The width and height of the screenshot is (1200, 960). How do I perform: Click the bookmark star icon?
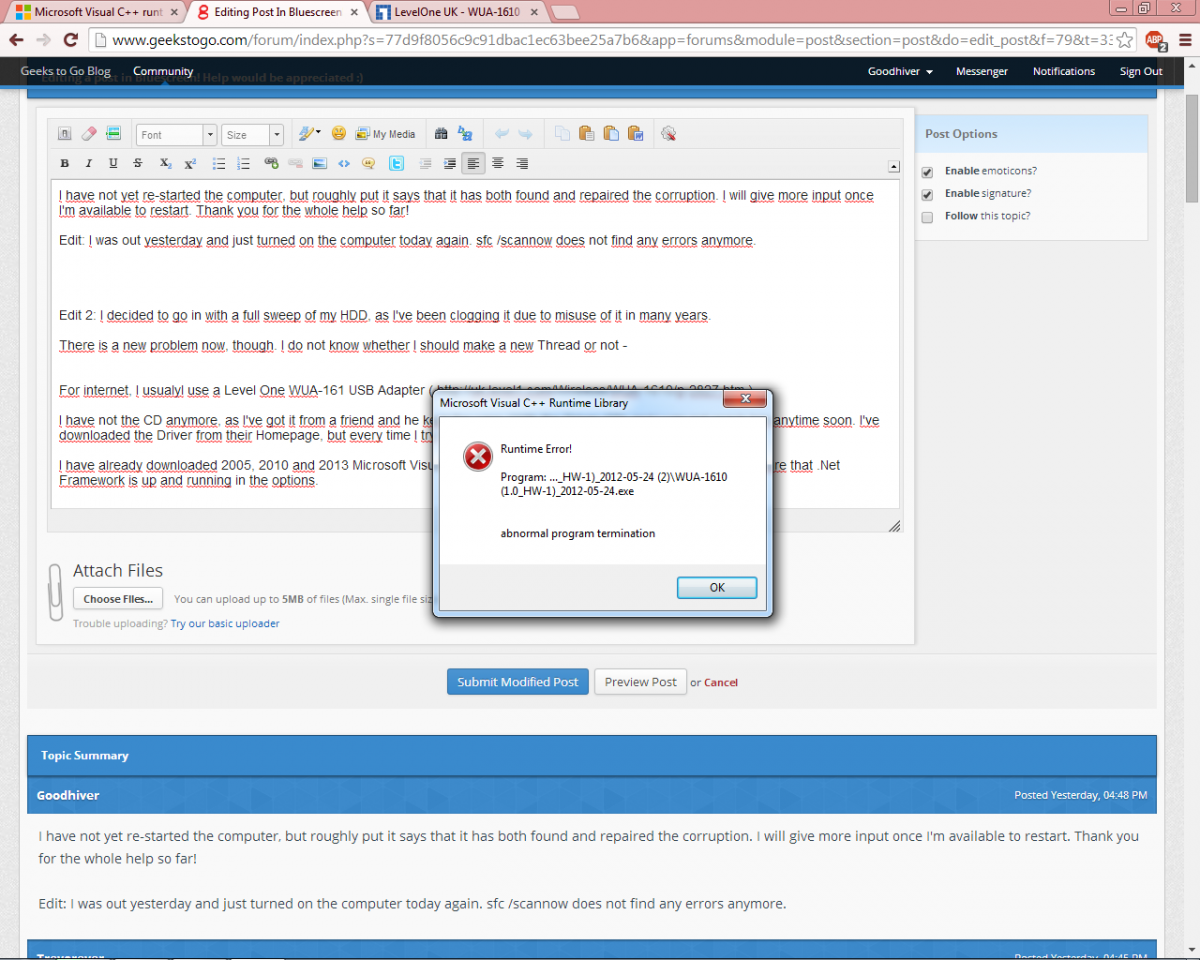(1124, 40)
